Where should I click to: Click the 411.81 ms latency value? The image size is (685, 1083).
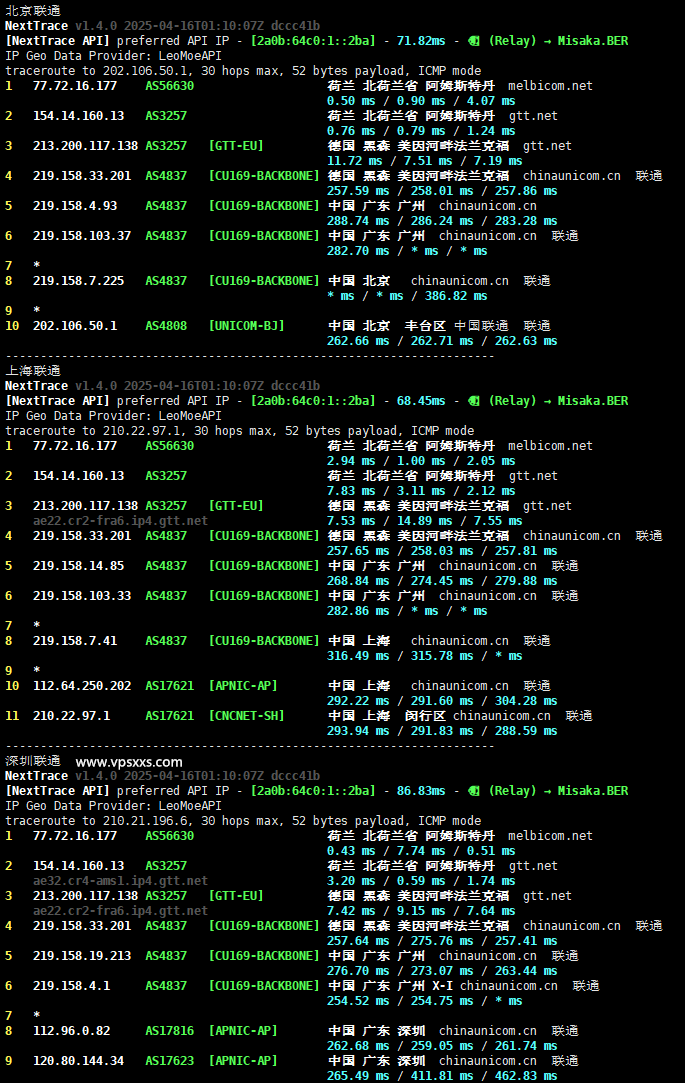(x=442, y=1075)
